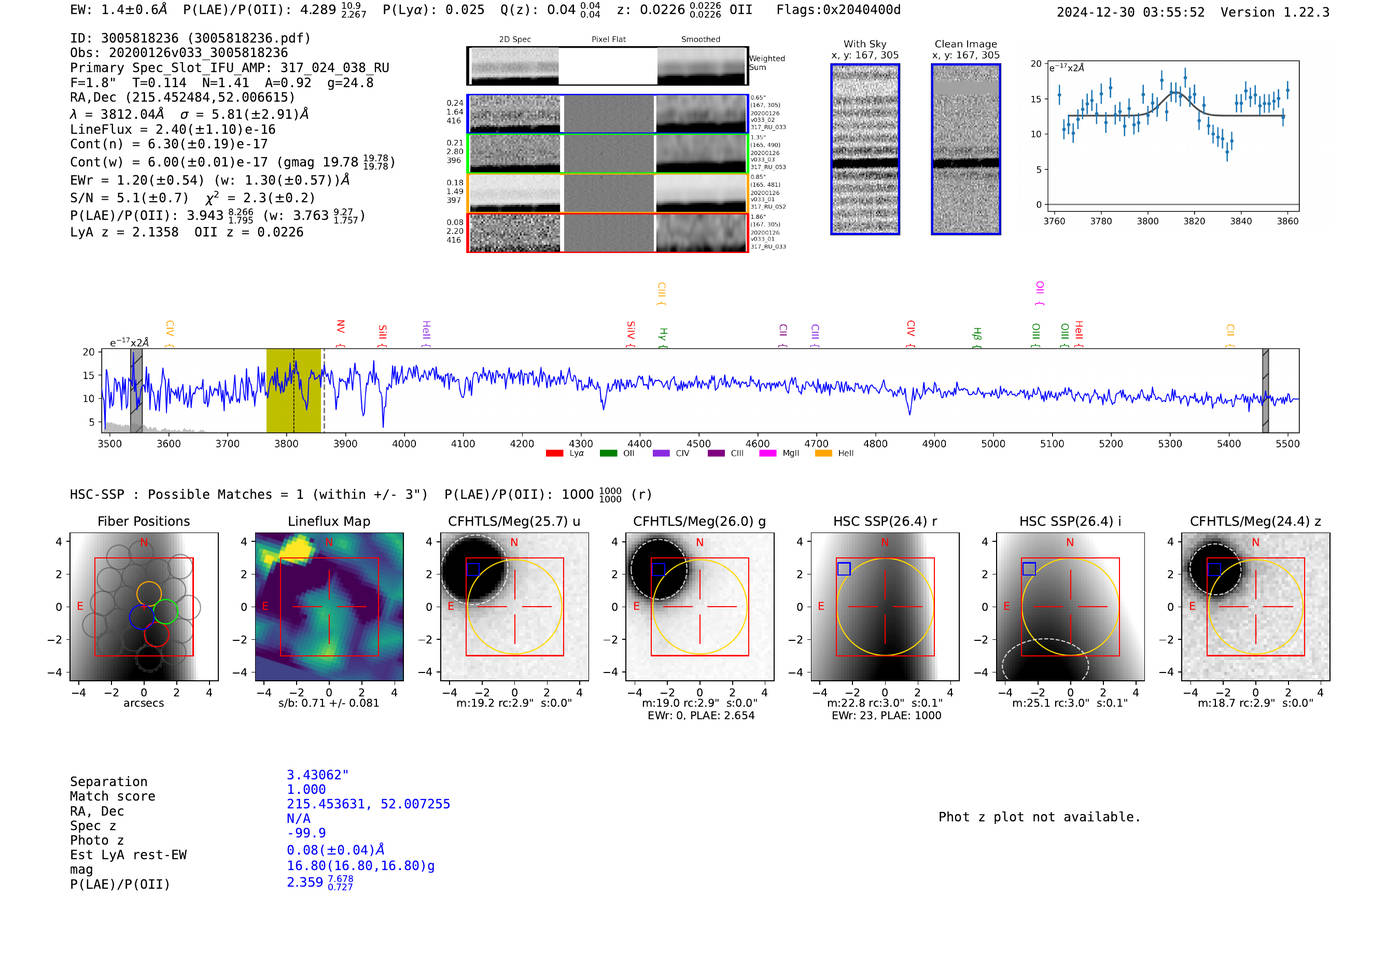The height and width of the screenshot is (953, 1400).
Task: Click the Clean Image 2D cutout
Action: [x=966, y=149]
